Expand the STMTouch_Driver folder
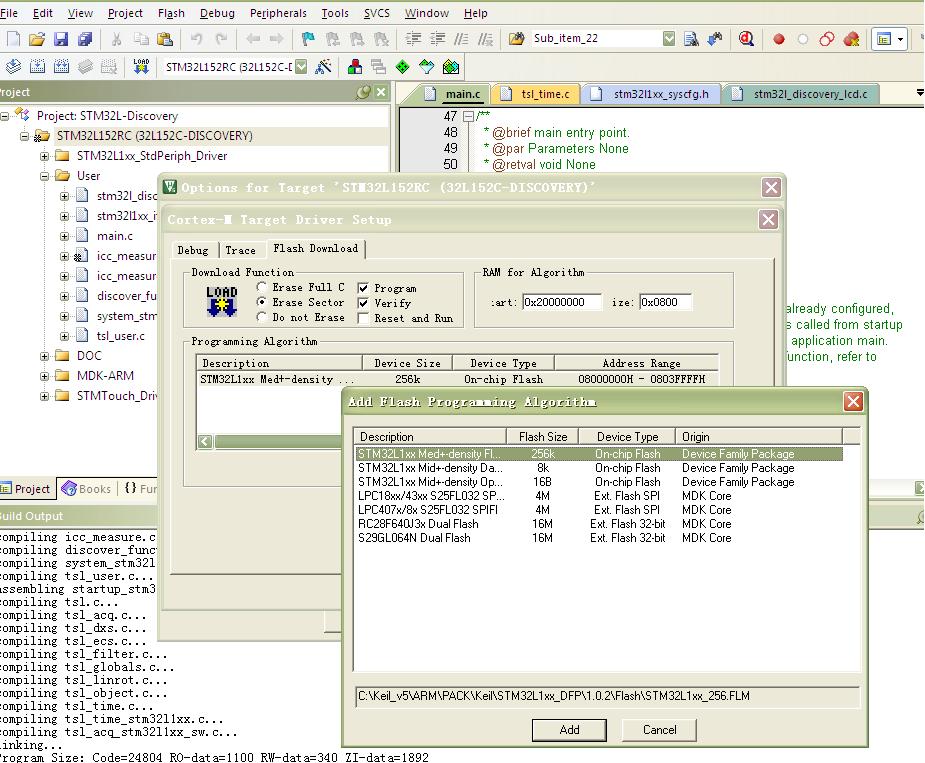Screen dimensions: 925x763 [x=44, y=397]
